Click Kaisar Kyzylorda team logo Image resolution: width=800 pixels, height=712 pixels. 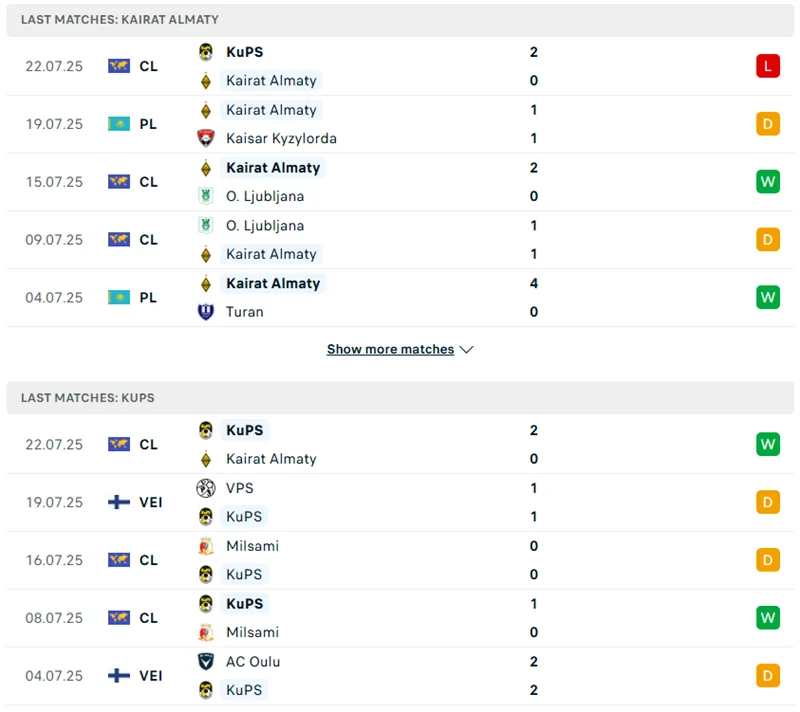pos(206,138)
